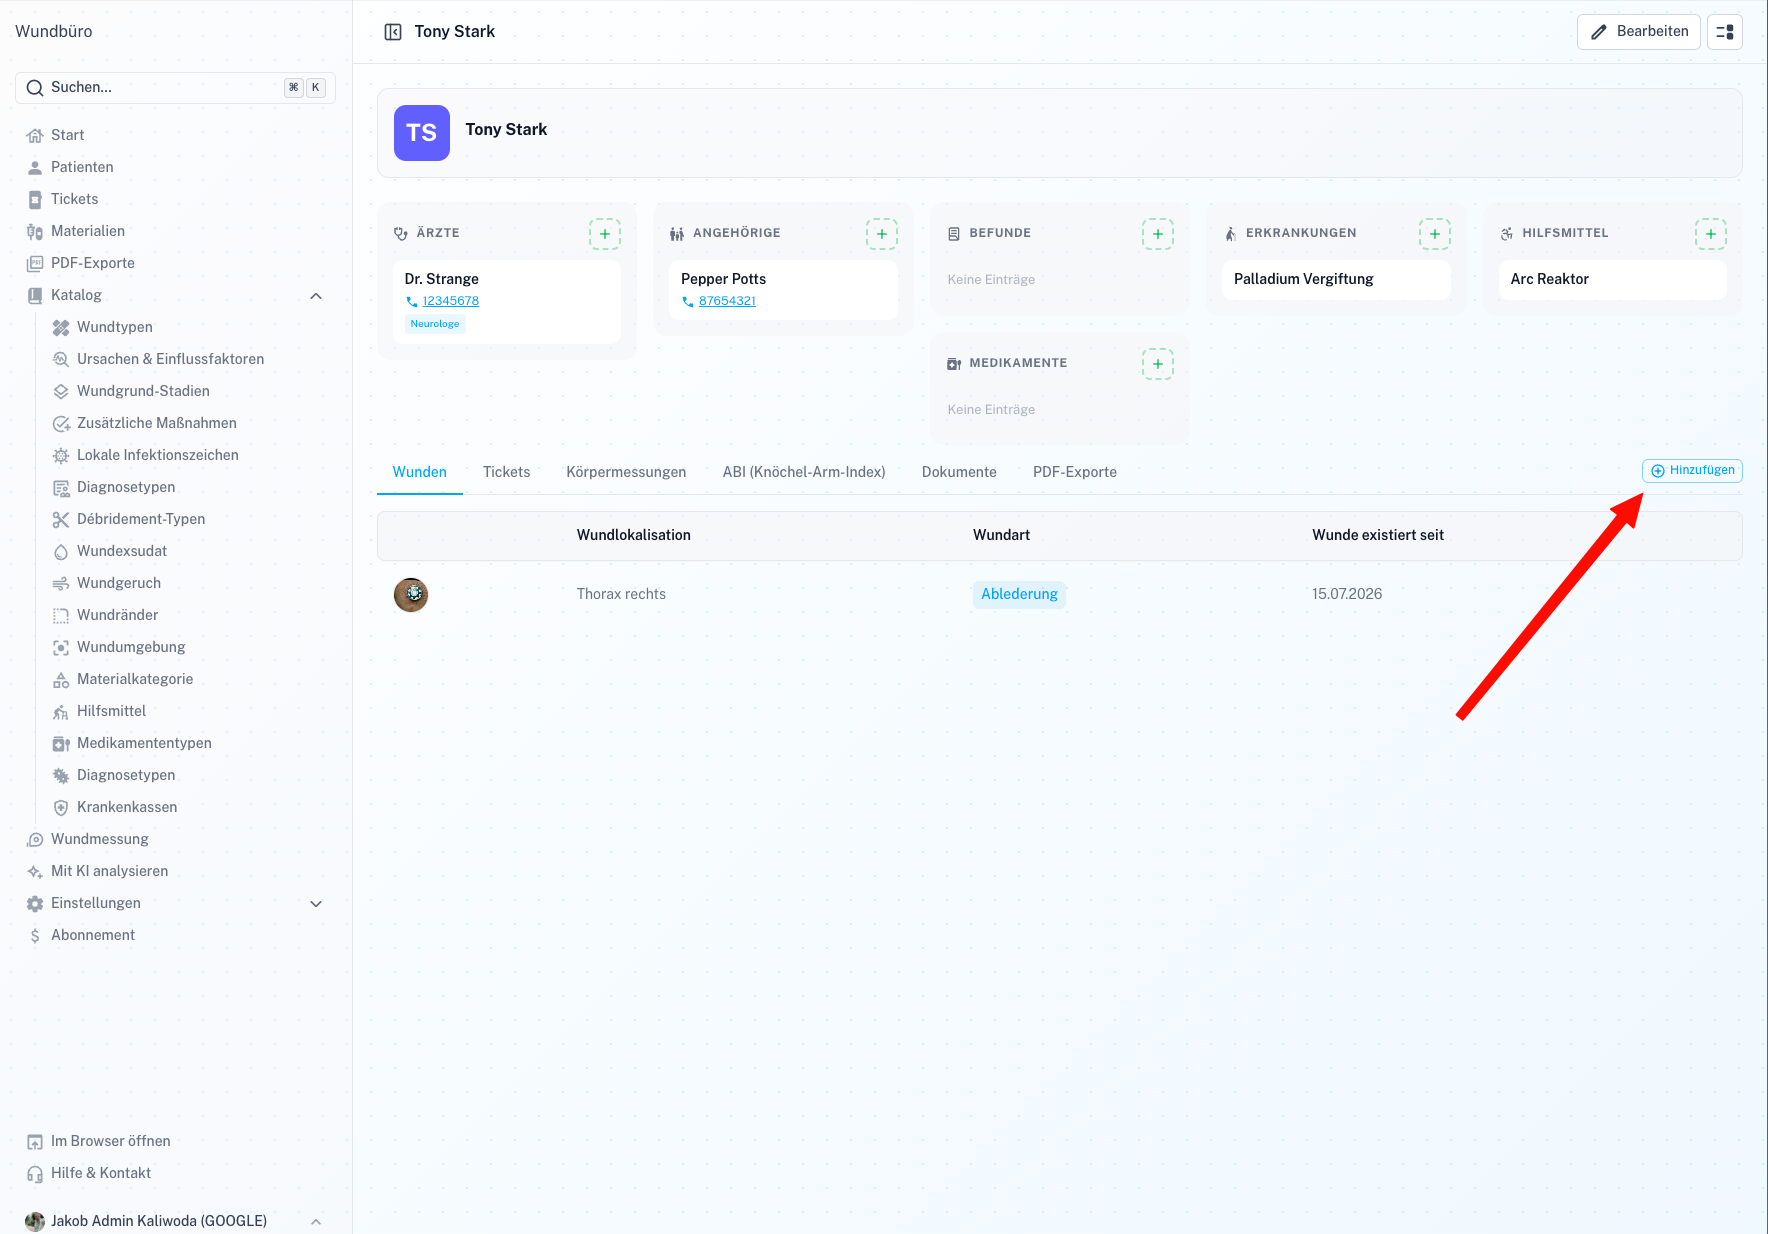Focus the Suchen search field
Image resolution: width=1768 pixels, height=1234 pixels.
coord(175,88)
